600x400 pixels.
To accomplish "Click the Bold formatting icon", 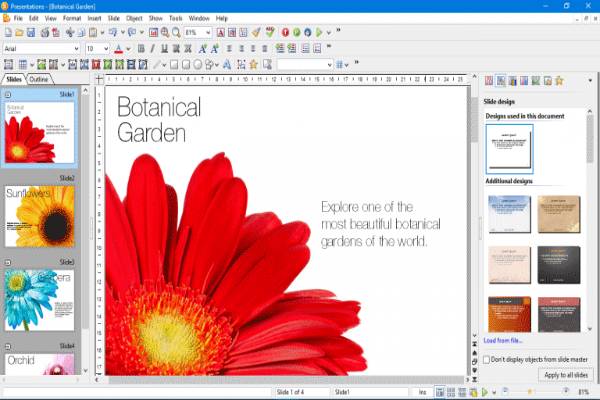I will 141,48.
